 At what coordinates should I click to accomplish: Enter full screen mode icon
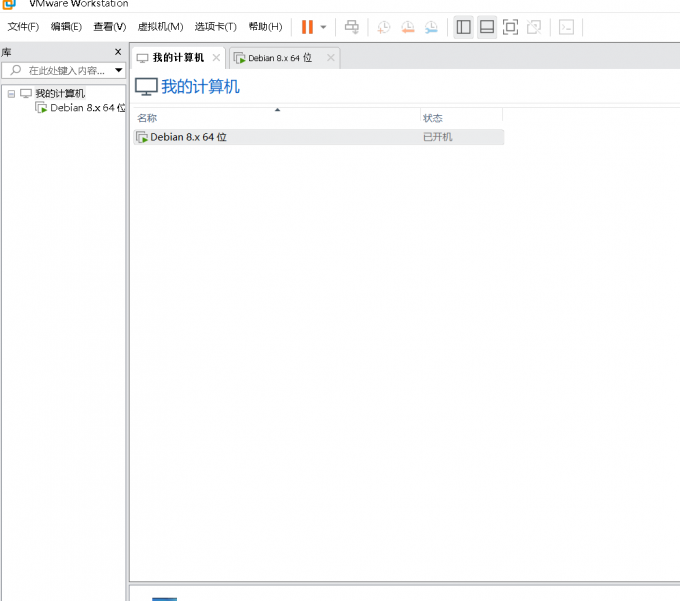click(x=510, y=27)
